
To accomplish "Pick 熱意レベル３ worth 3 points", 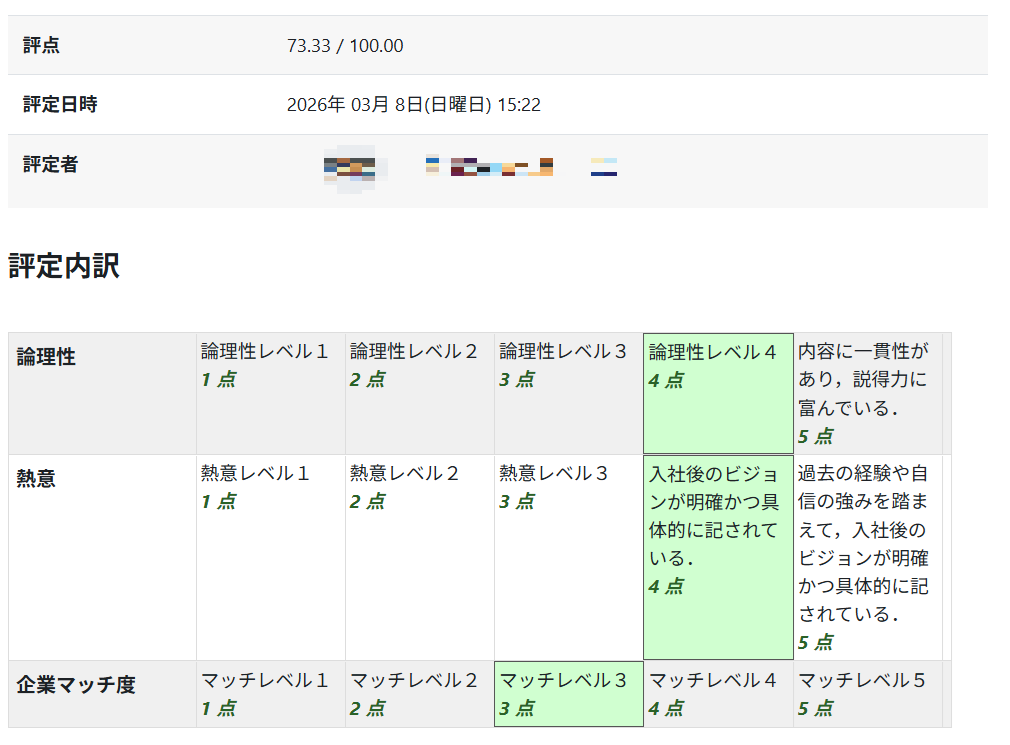I will click(x=568, y=557).
